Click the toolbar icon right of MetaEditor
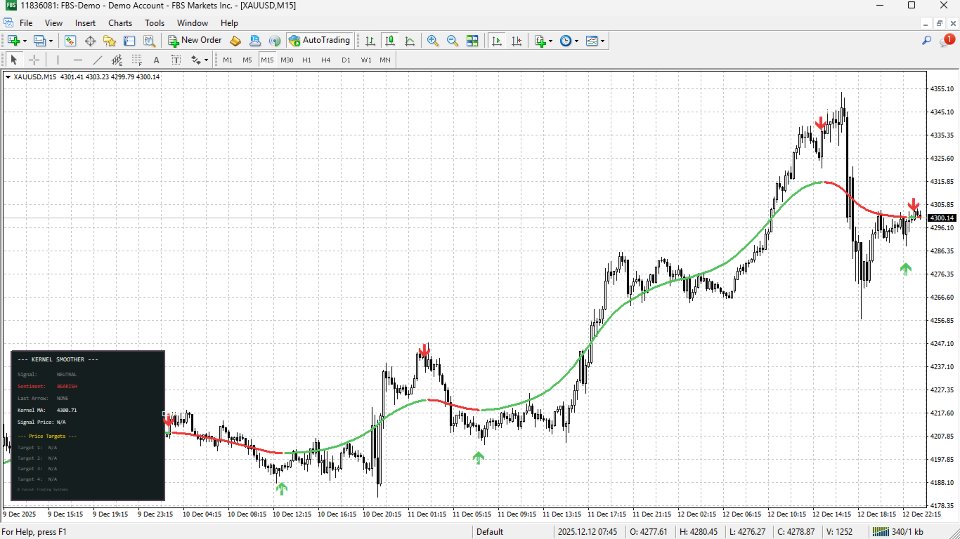This screenshot has height=539, width=960. point(255,41)
